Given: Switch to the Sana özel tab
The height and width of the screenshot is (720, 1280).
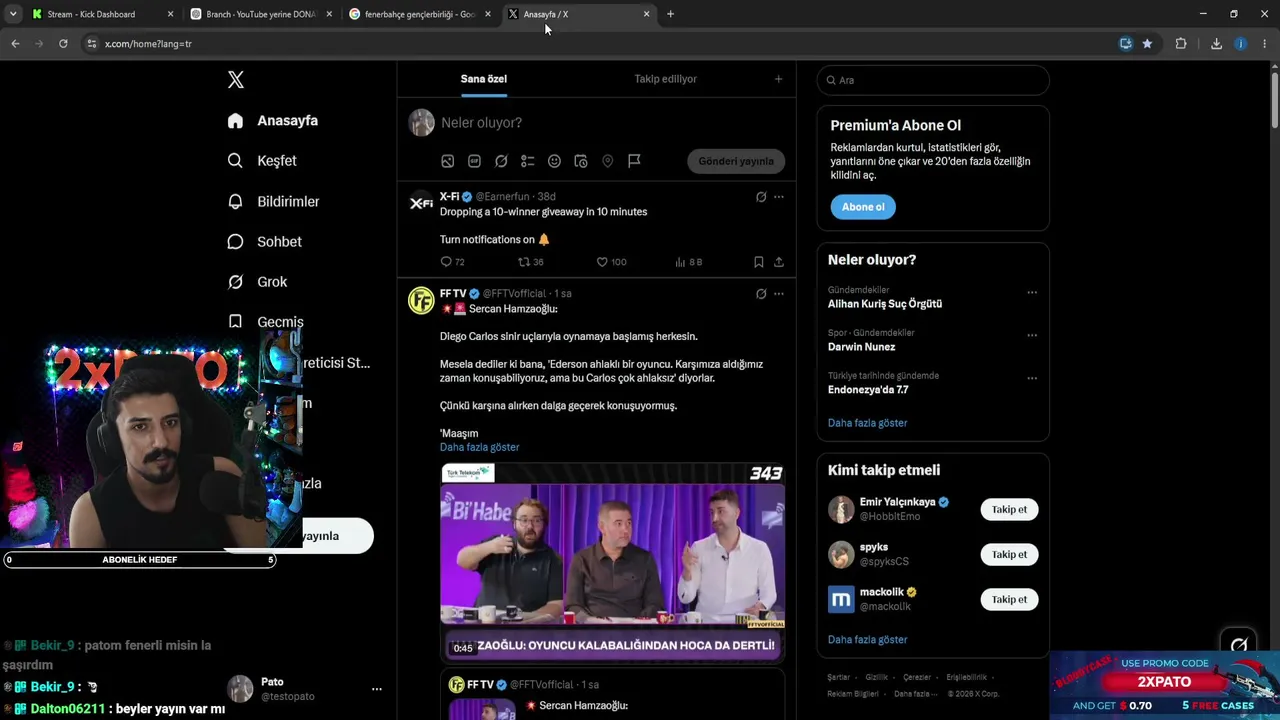Looking at the screenshot, I should click(x=484, y=79).
